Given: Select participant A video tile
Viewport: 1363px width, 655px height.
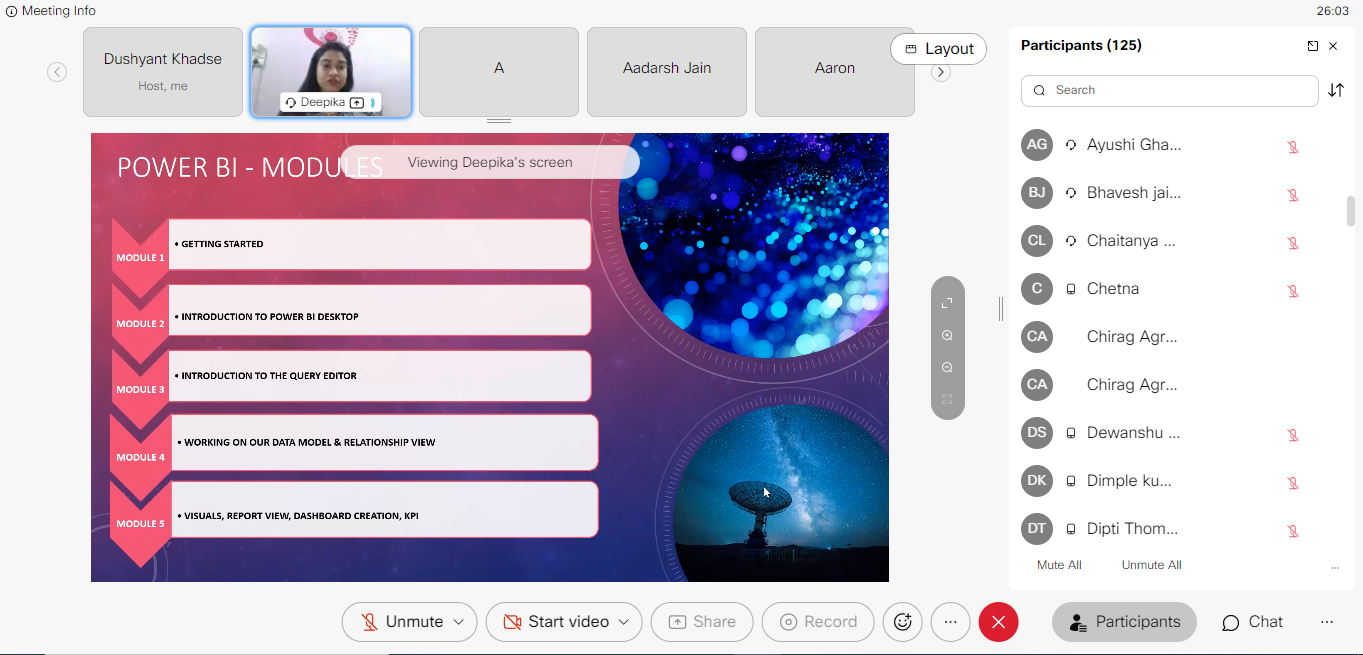Looking at the screenshot, I should [x=499, y=72].
